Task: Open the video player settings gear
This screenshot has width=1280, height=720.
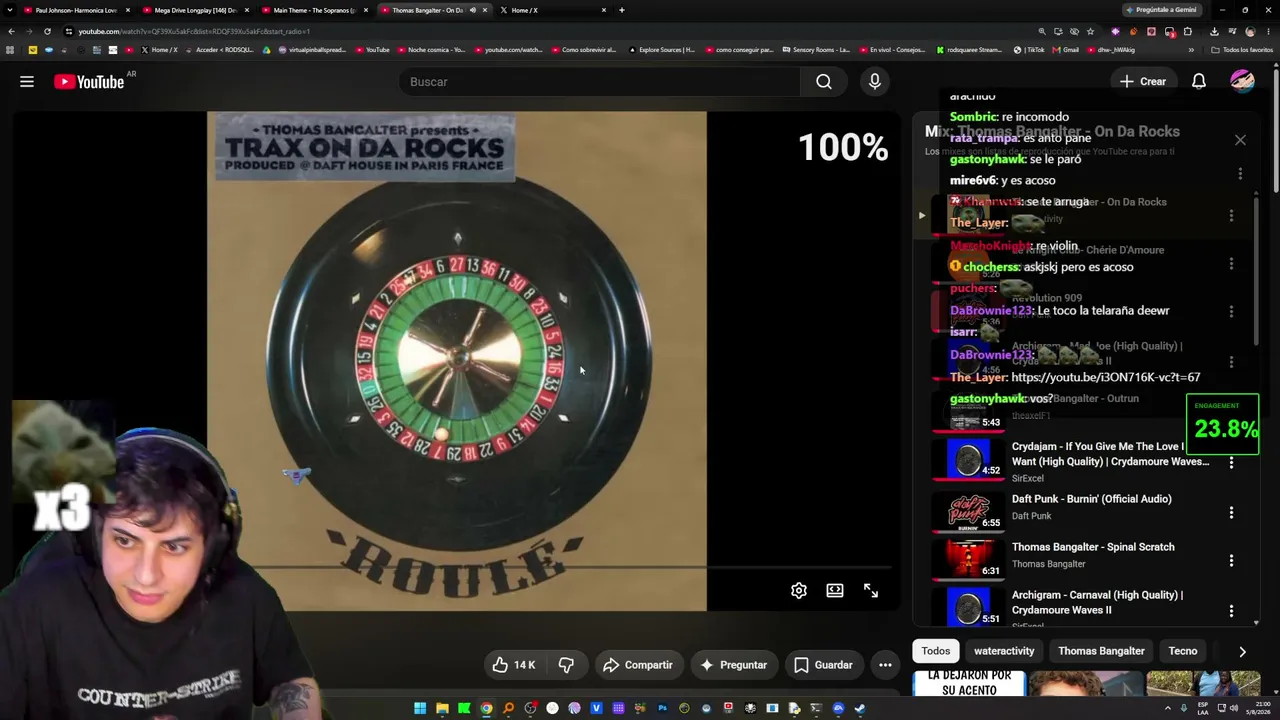Action: pos(799,591)
